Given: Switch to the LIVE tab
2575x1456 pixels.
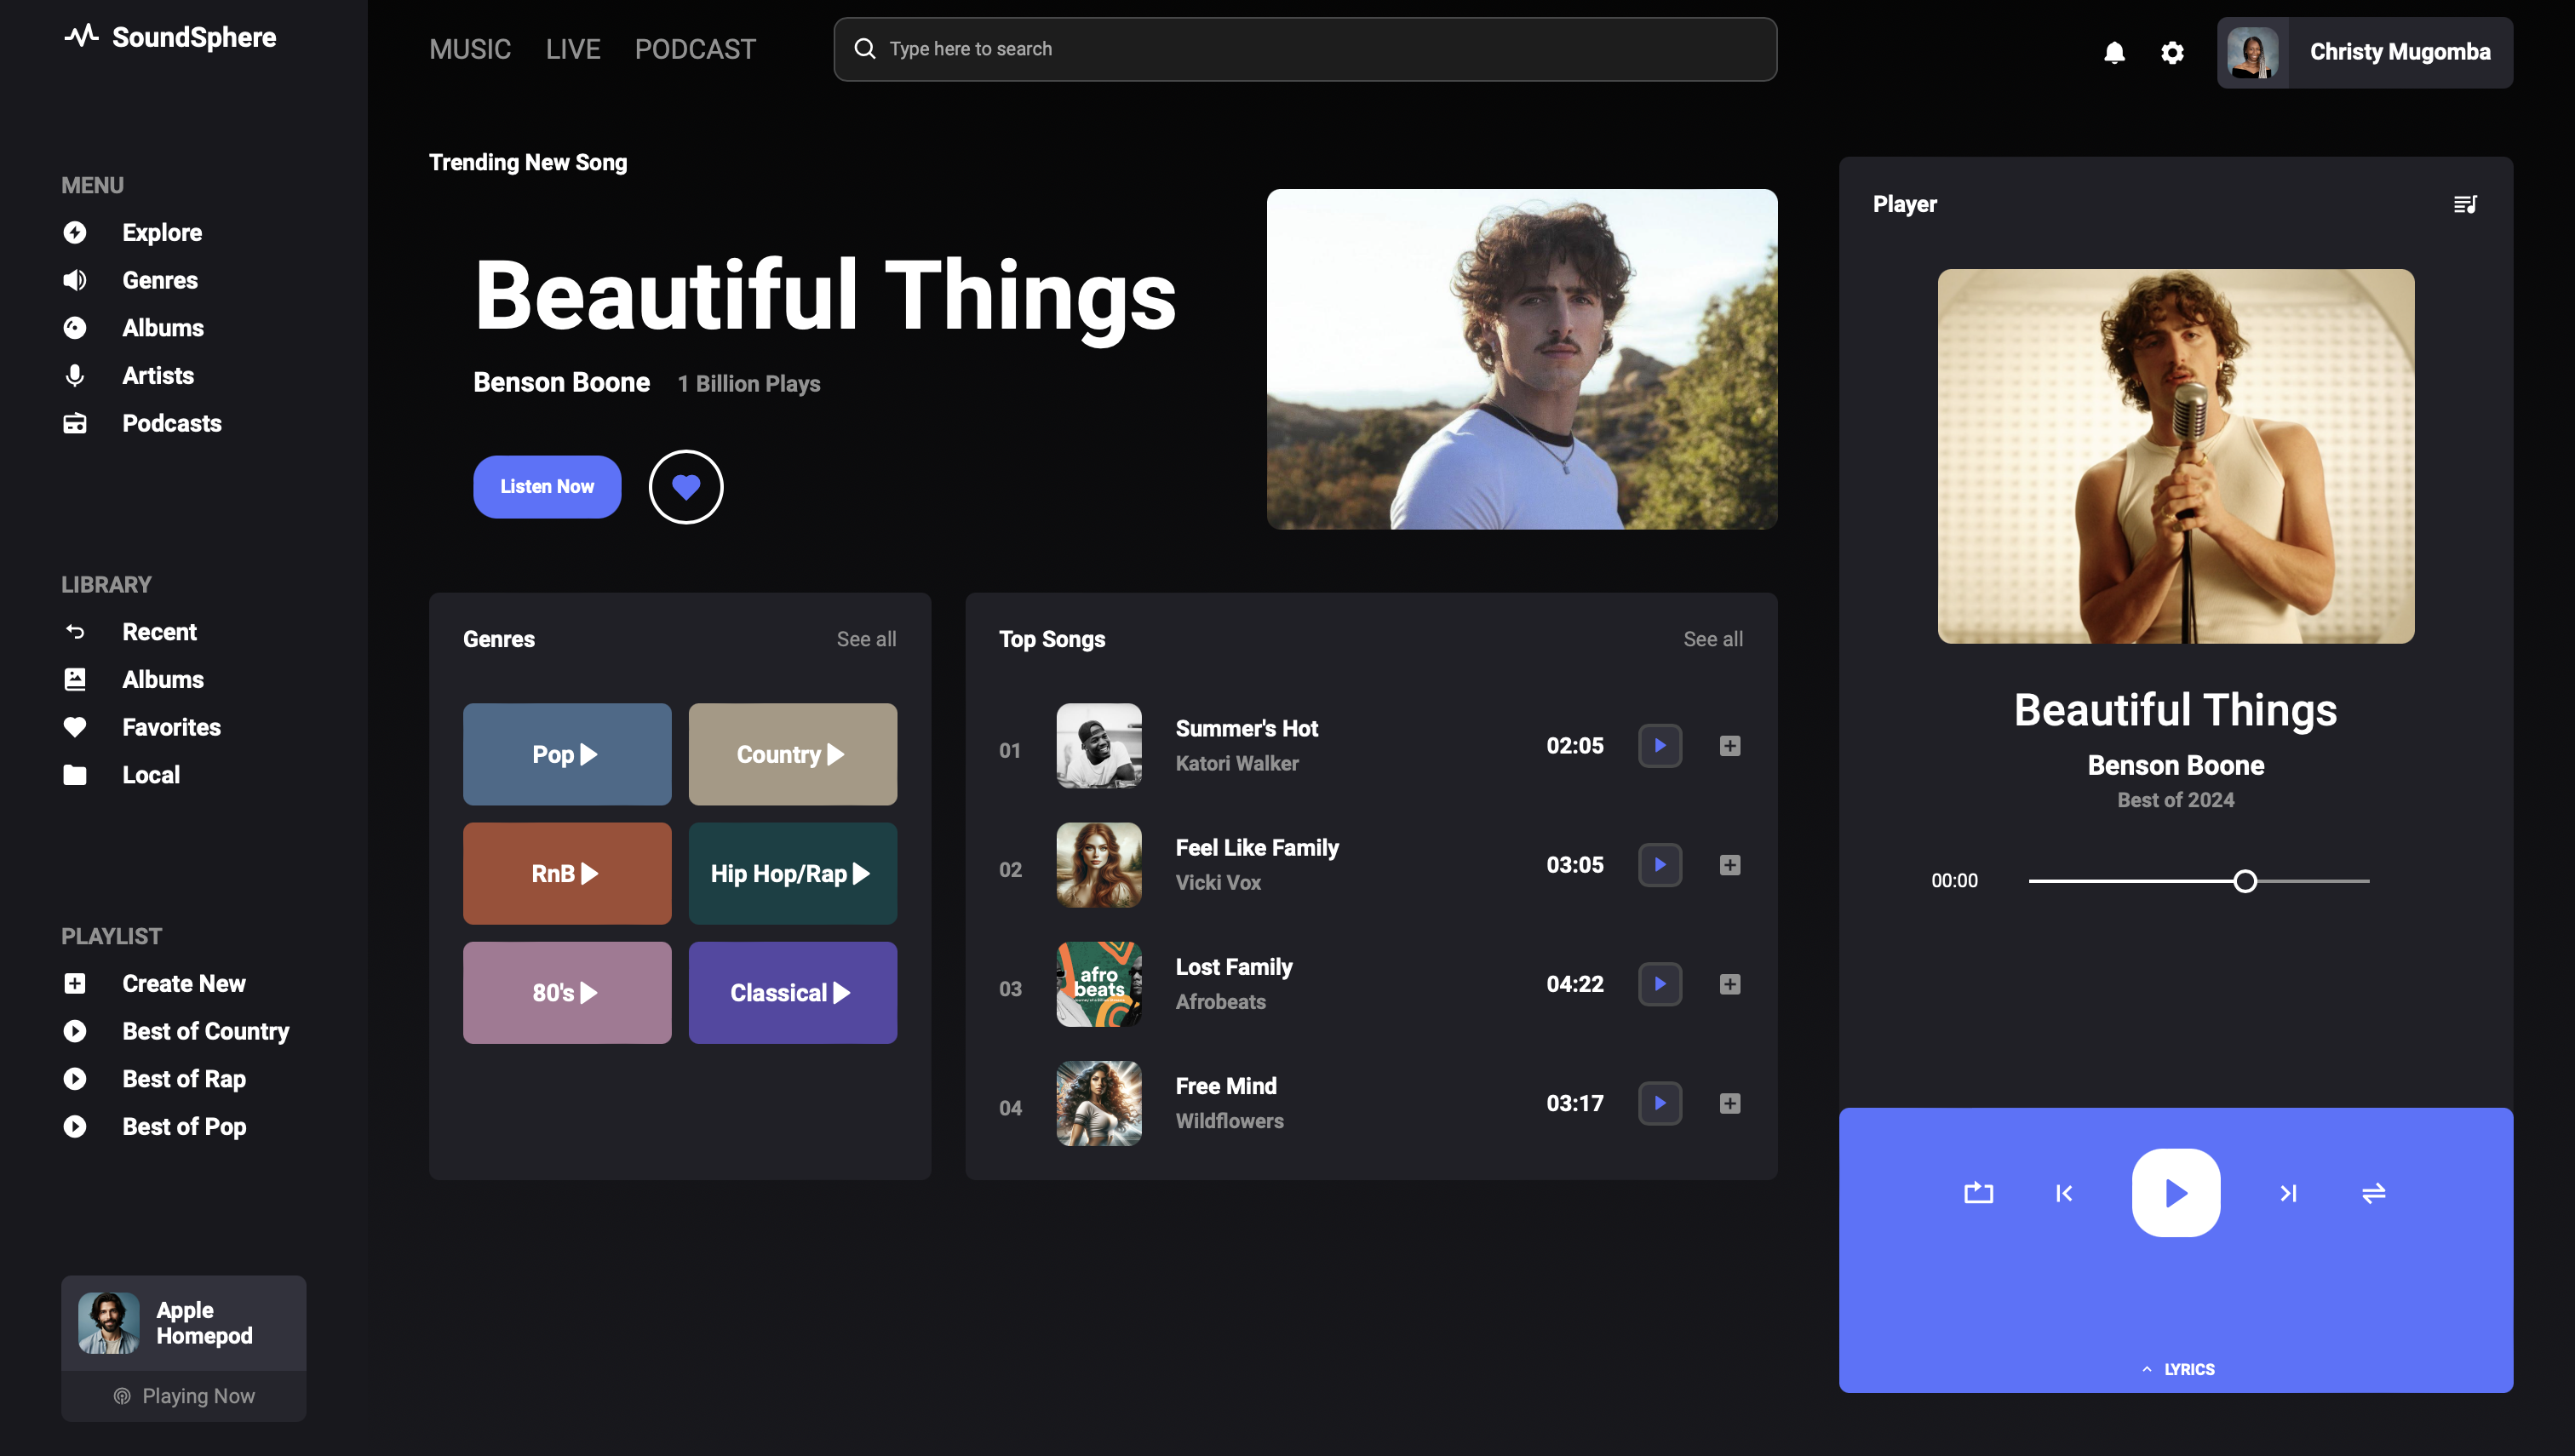Looking at the screenshot, I should pos(573,49).
